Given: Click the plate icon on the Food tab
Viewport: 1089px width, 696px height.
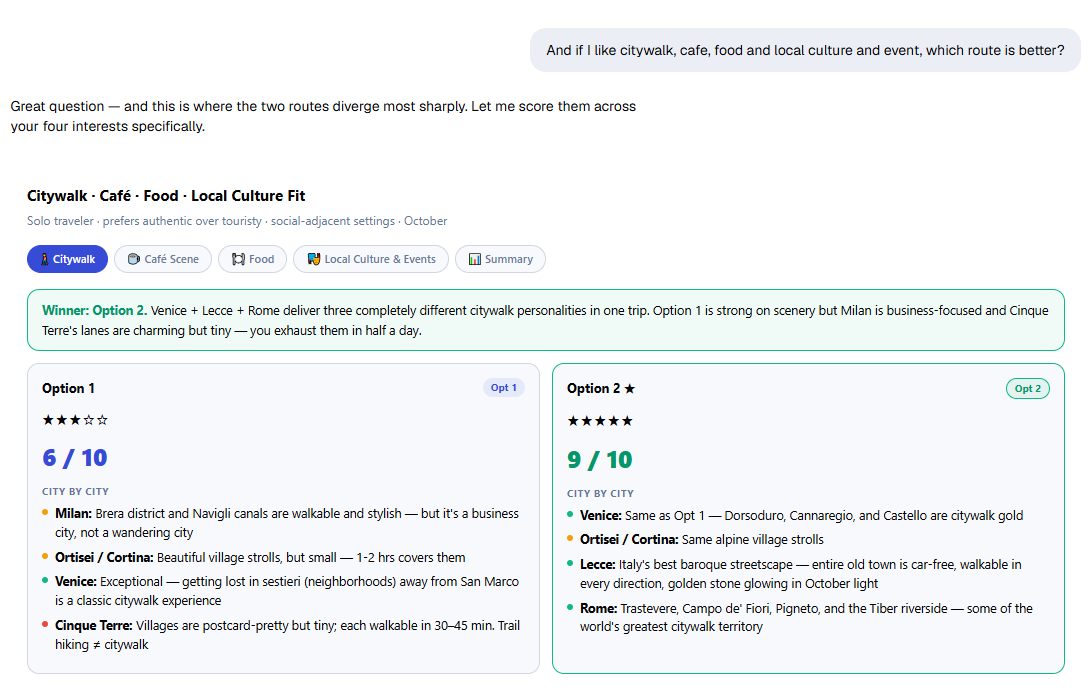Looking at the screenshot, I should 238,259.
